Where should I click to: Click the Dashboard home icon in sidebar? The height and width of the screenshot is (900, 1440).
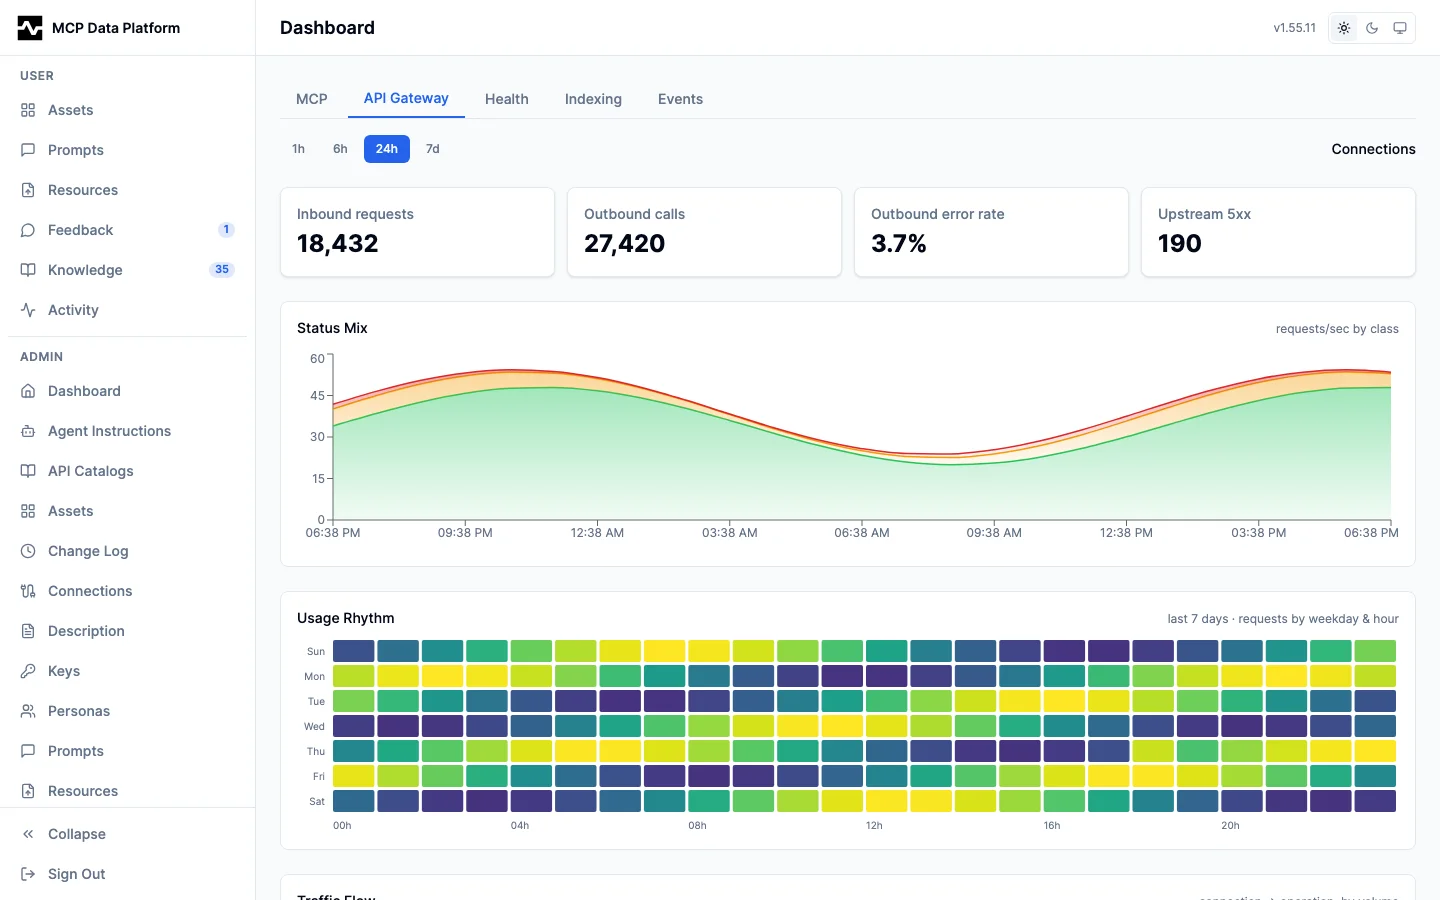pyautogui.click(x=28, y=391)
